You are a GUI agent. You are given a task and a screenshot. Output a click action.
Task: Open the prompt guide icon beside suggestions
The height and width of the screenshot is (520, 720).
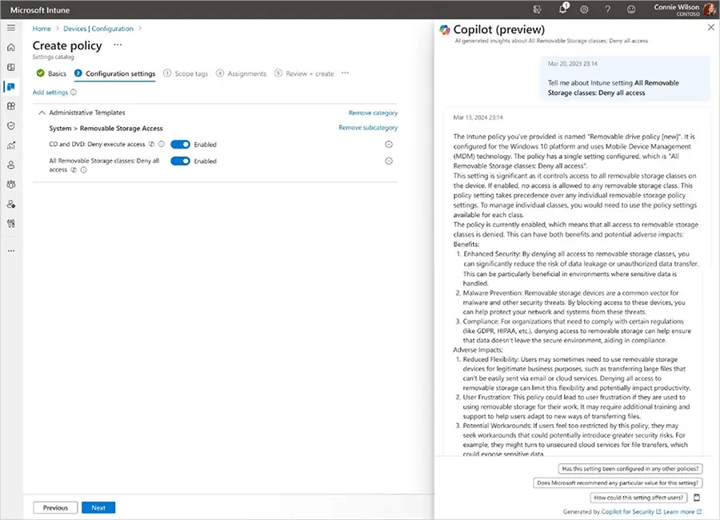697,497
